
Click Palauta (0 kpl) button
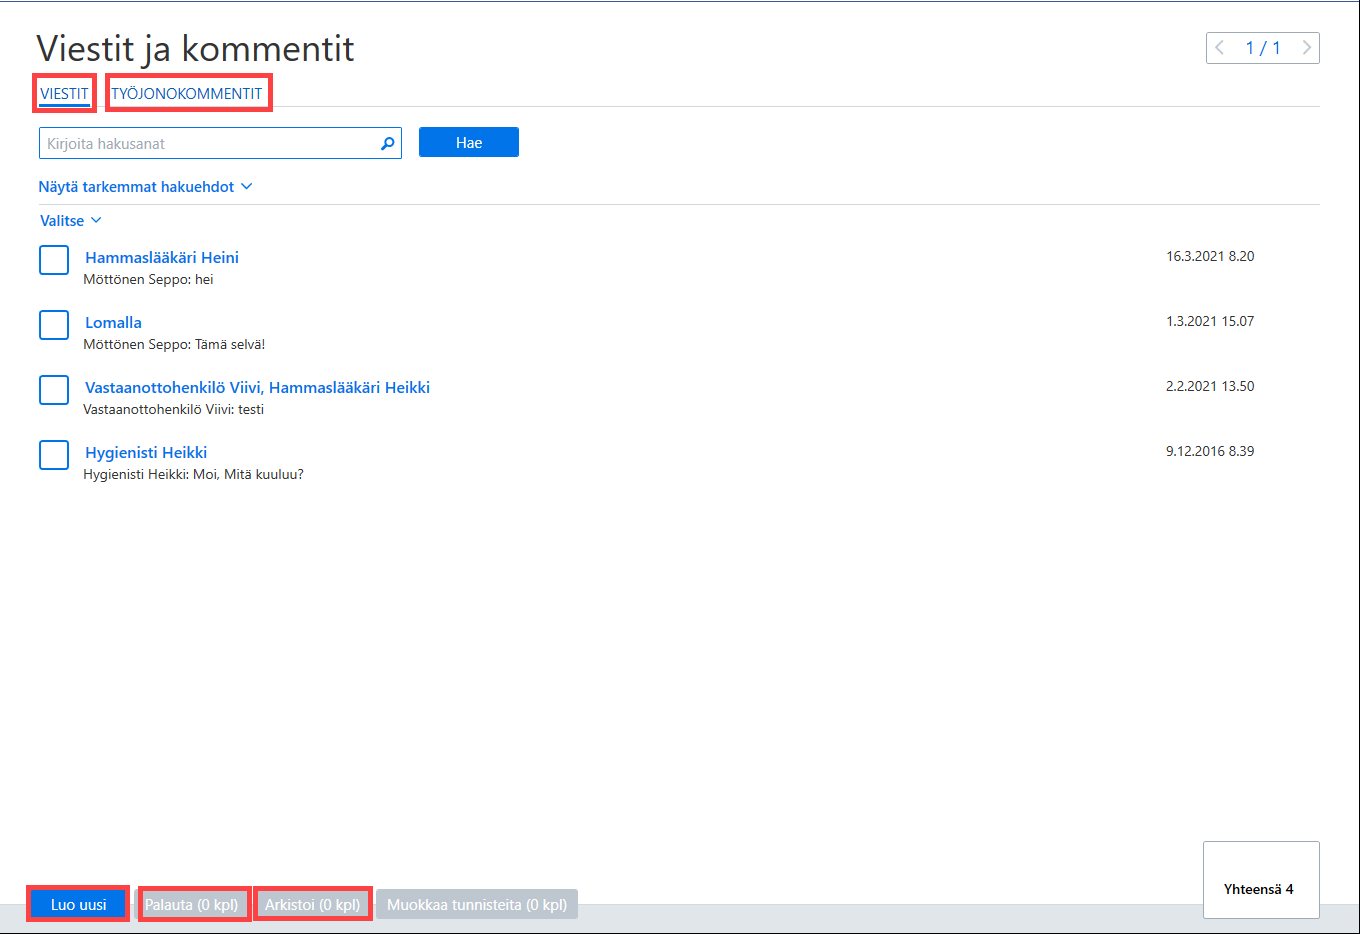192,905
